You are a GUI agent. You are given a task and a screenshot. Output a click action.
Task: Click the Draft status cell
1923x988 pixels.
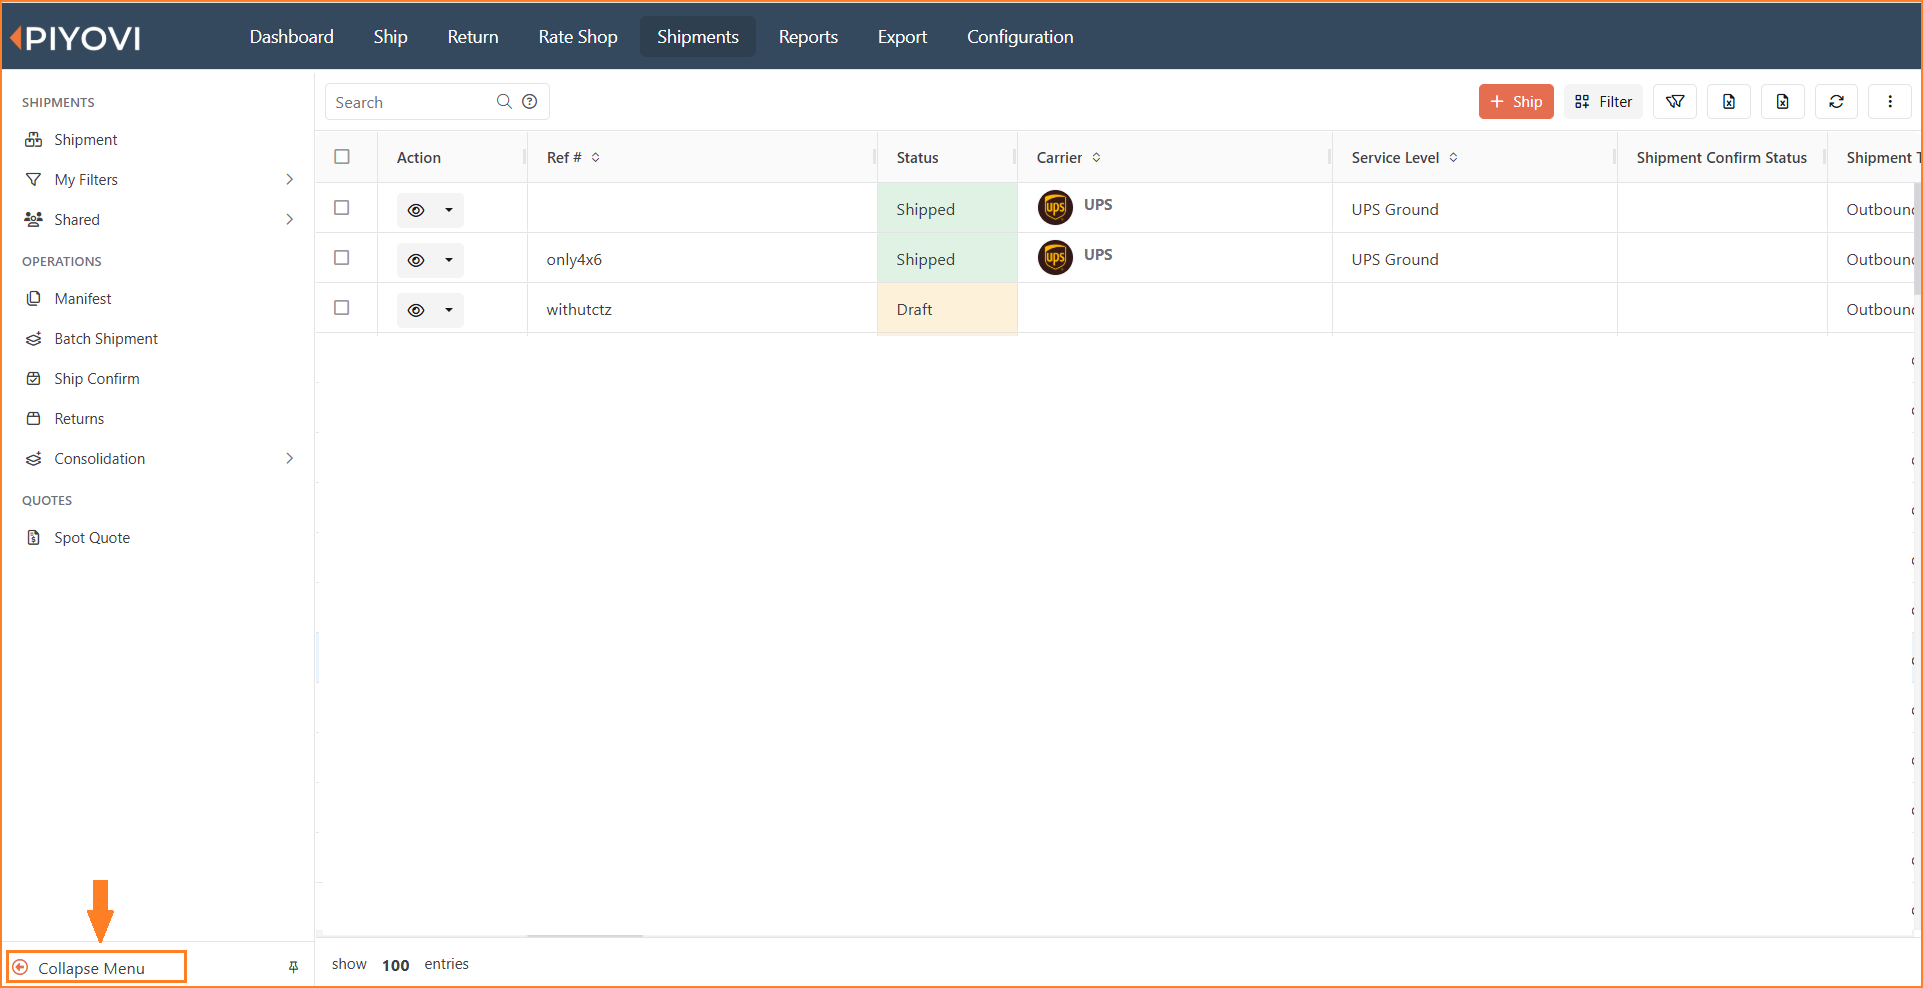[x=947, y=310]
